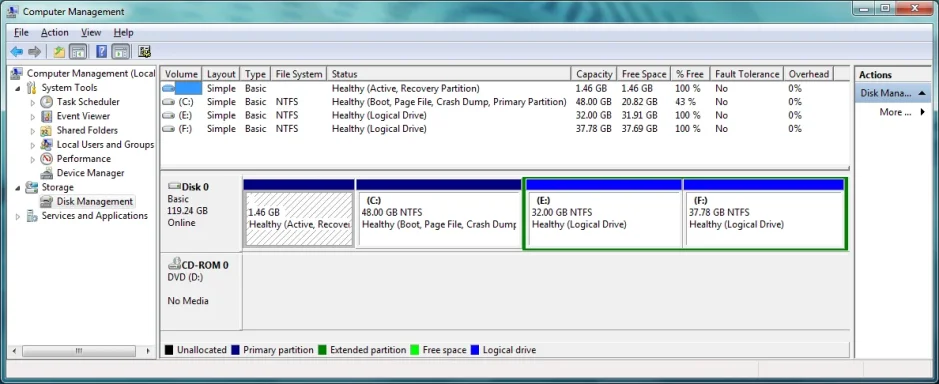The width and height of the screenshot is (939, 384).
Task: Click the blue Logical drive legend swatch
Action: point(475,350)
